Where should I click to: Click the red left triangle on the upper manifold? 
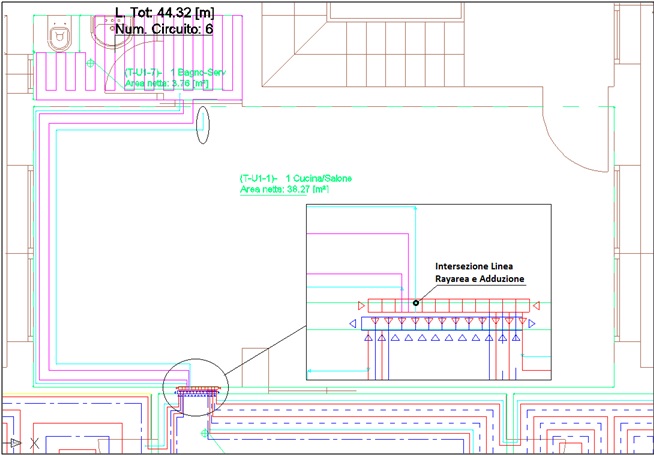[x=360, y=305]
